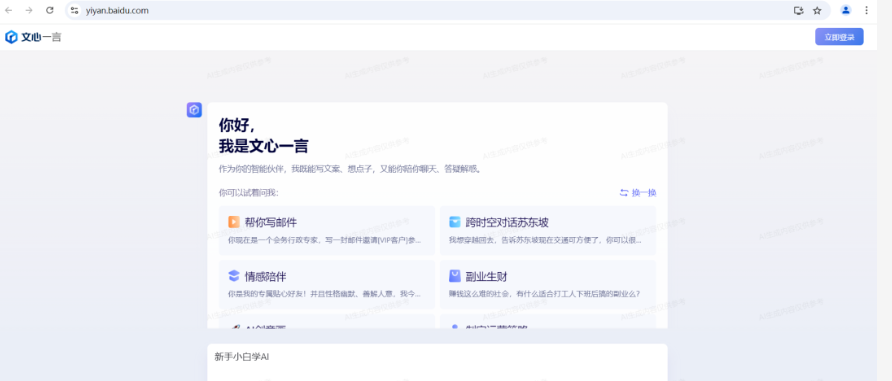Open the 帮你写邮件 suggestion card
Viewport: 892px width, 381px height.
327,230
